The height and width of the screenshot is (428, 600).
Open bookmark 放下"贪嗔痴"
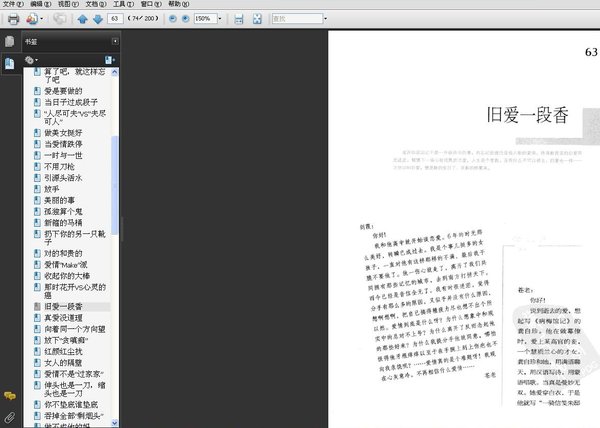(66, 340)
